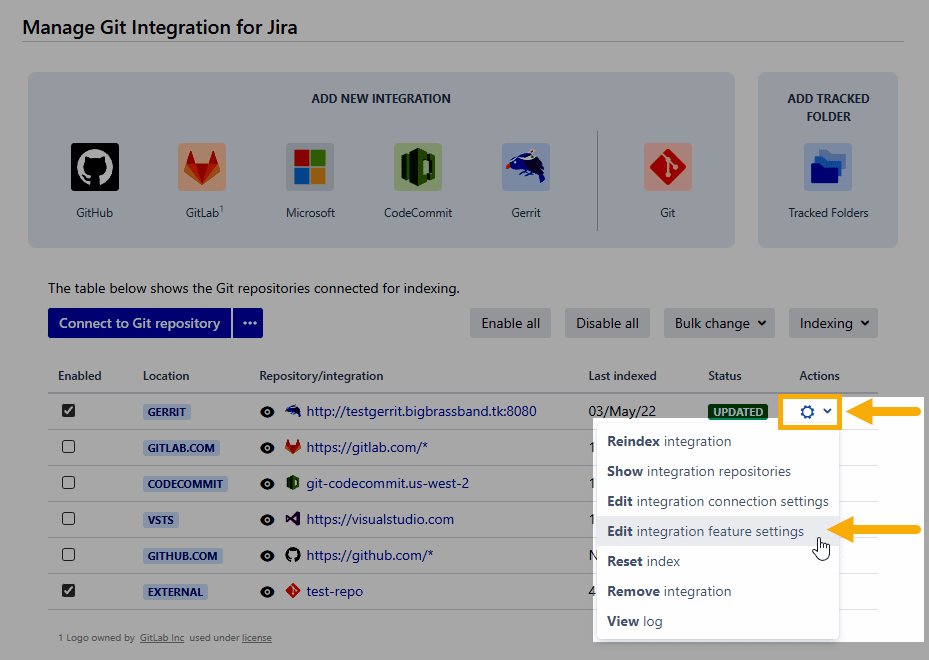Click Connect to Git repository button
The height and width of the screenshot is (660, 929).
click(x=139, y=323)
